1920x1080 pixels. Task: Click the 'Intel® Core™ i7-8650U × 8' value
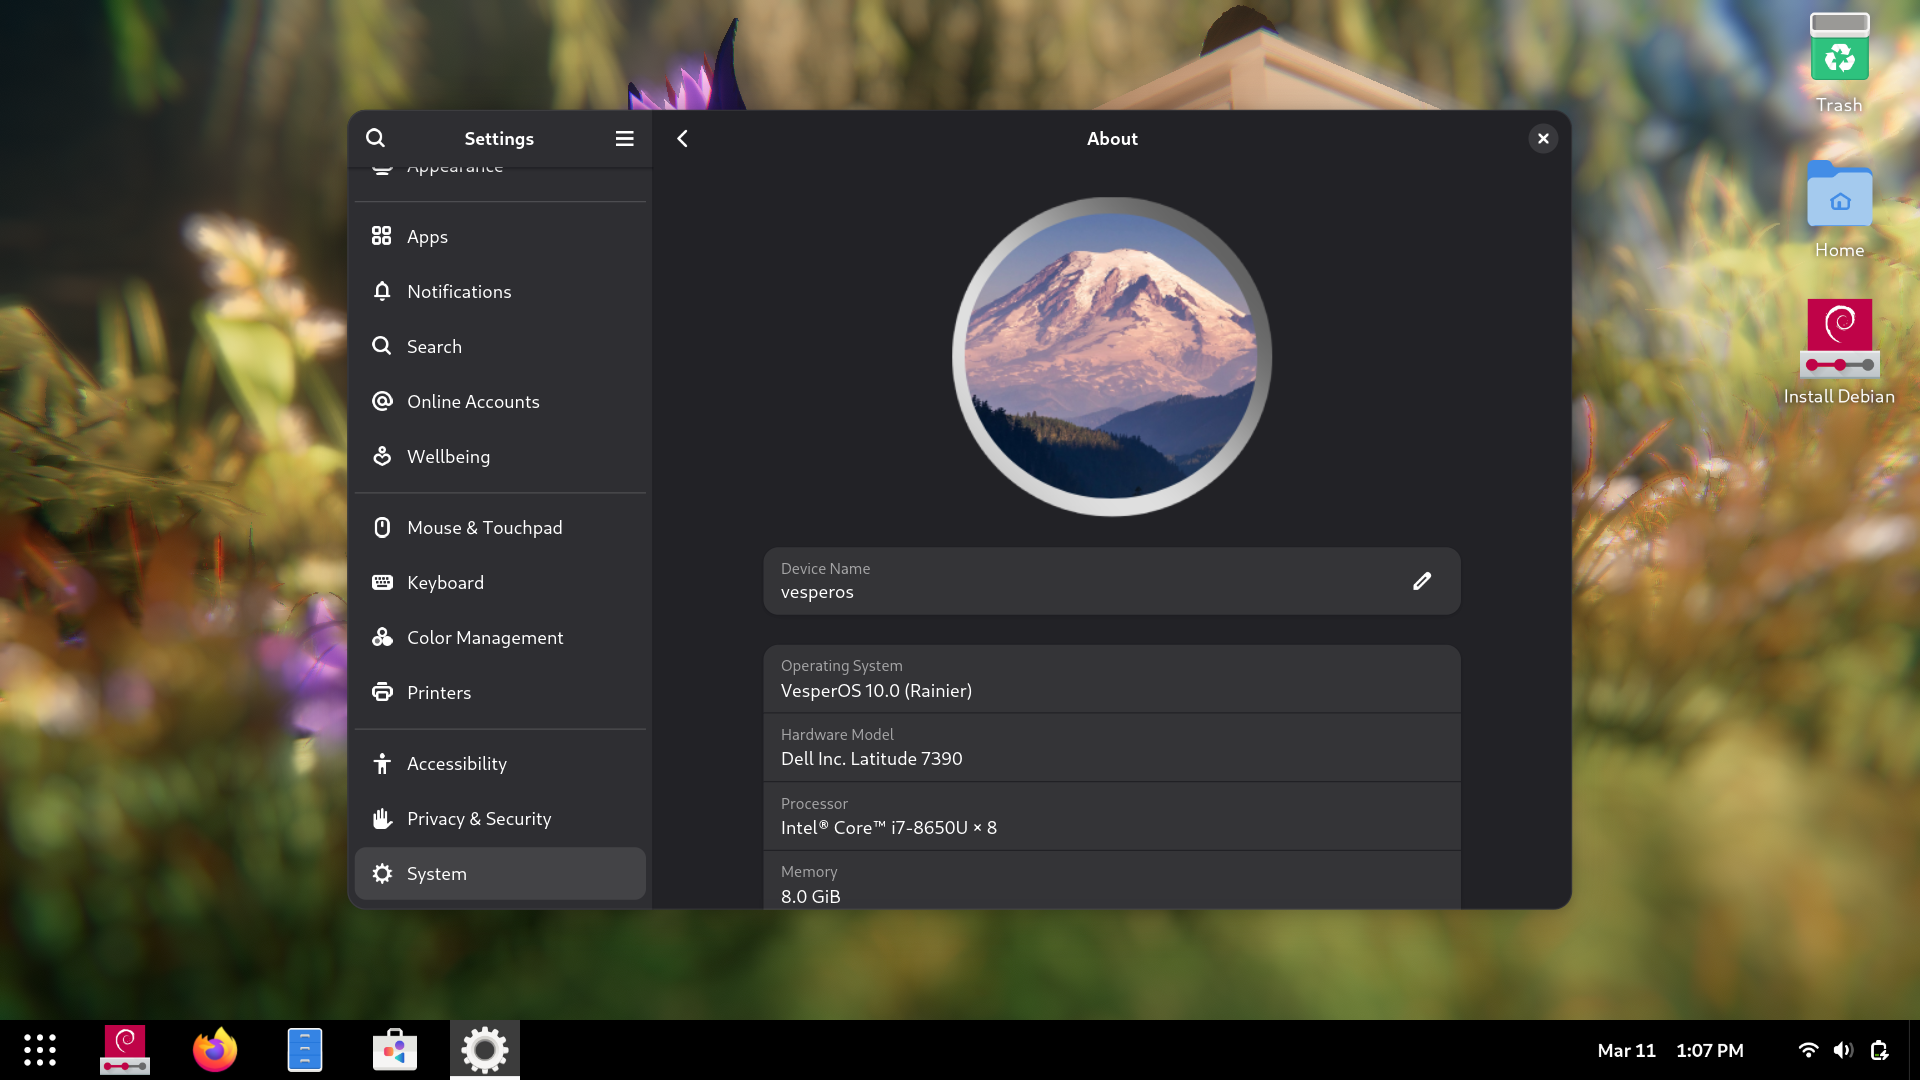[x=888, y=828]
